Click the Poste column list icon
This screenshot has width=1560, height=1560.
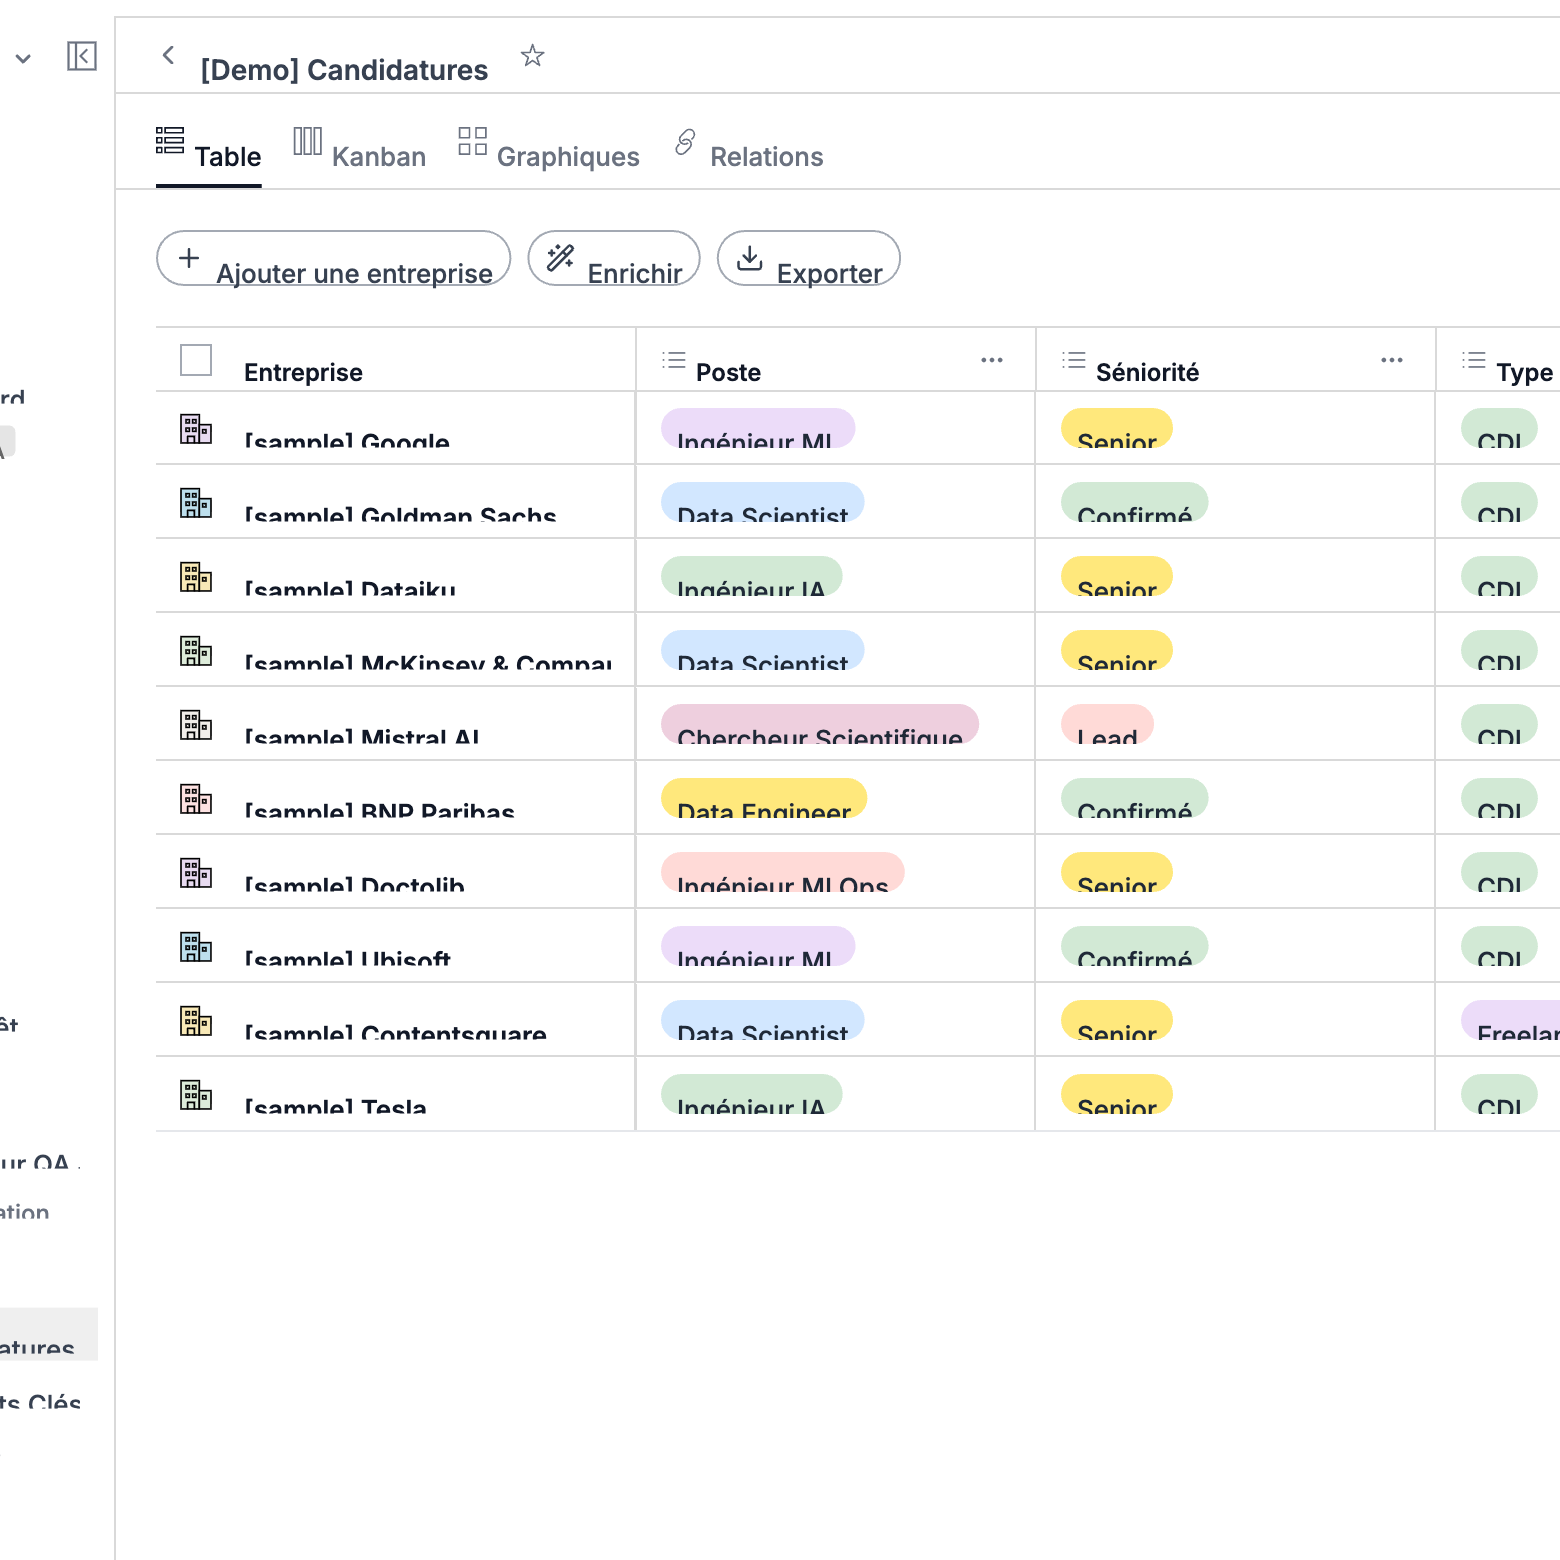(x=674, y=360)
